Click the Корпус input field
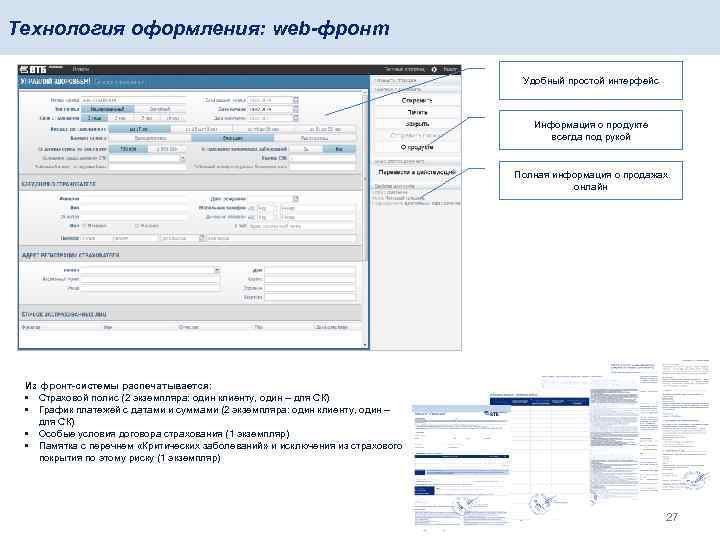 [310, 279]
